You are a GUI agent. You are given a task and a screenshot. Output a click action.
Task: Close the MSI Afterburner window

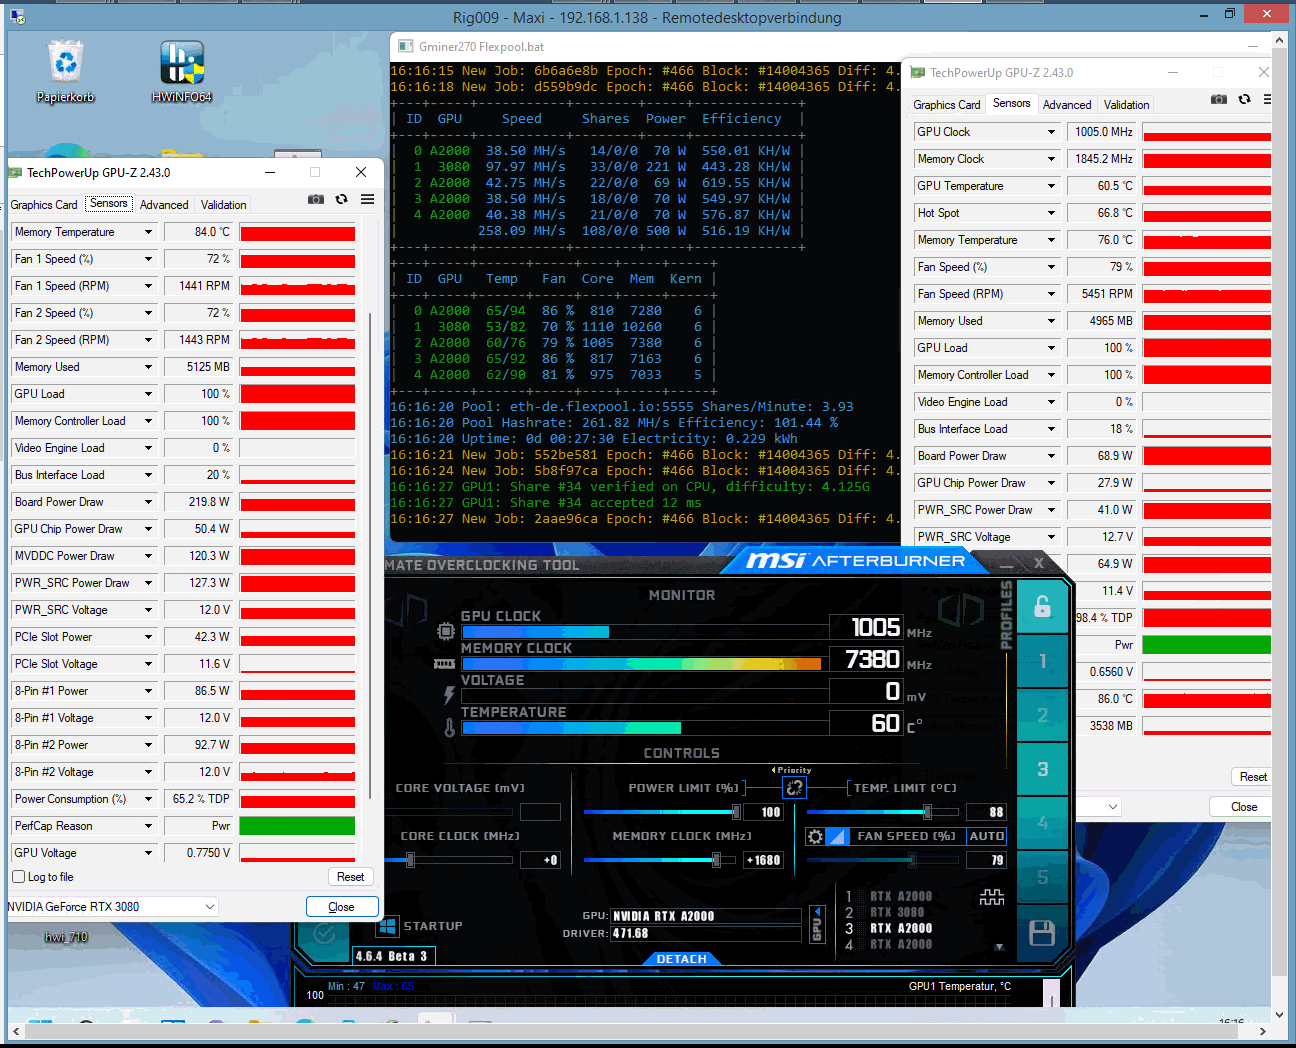[x=1038, y=563]
